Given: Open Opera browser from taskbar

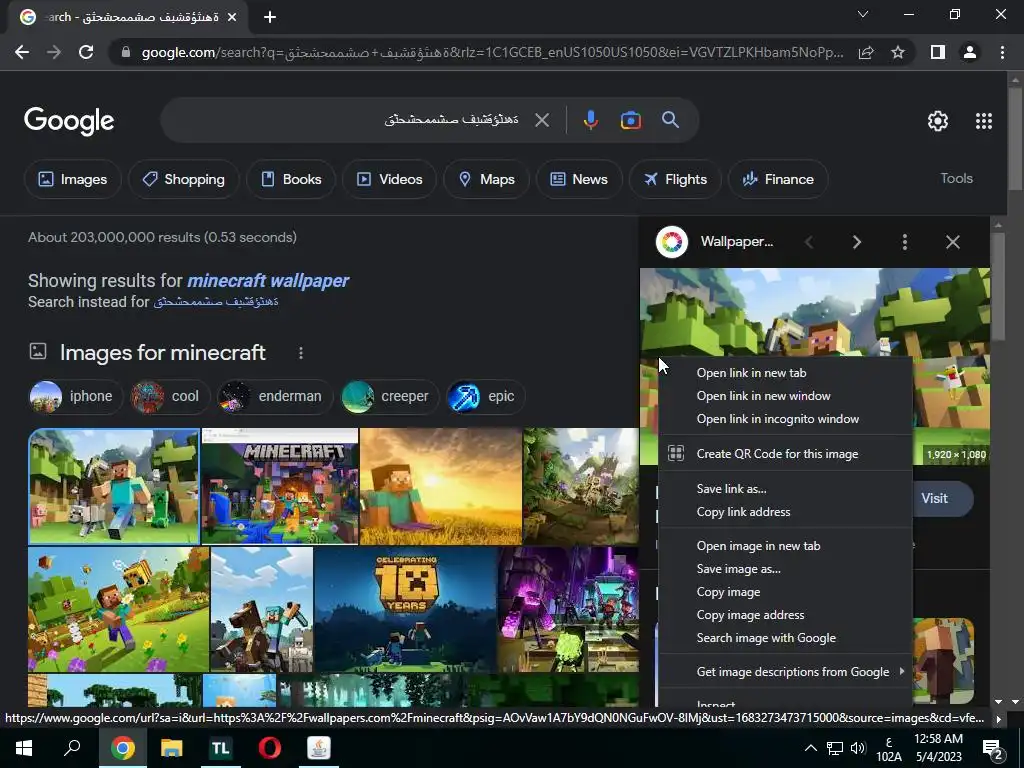Looking at the screenshot, I should point(269,748).
